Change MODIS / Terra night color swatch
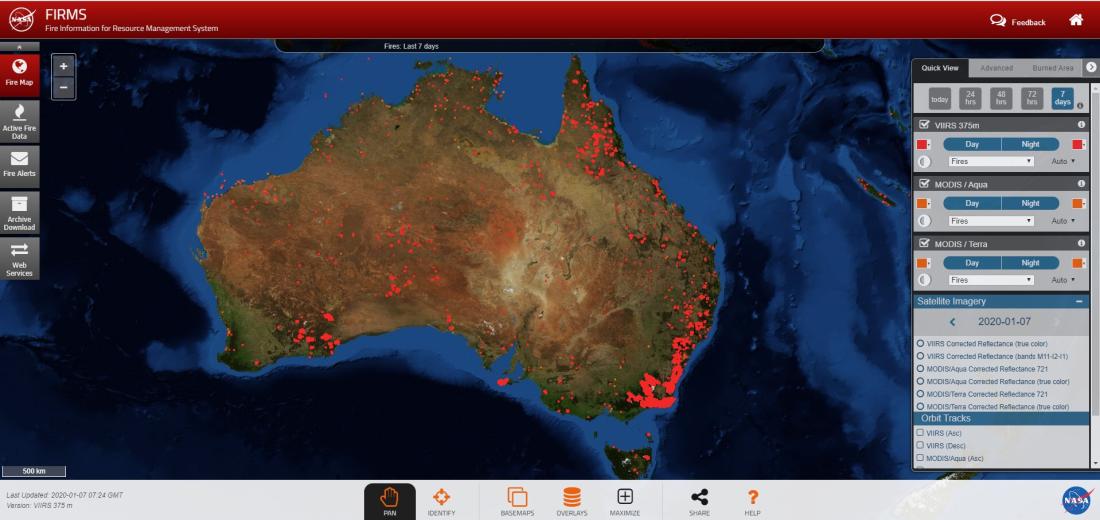 click(1079, 263)
